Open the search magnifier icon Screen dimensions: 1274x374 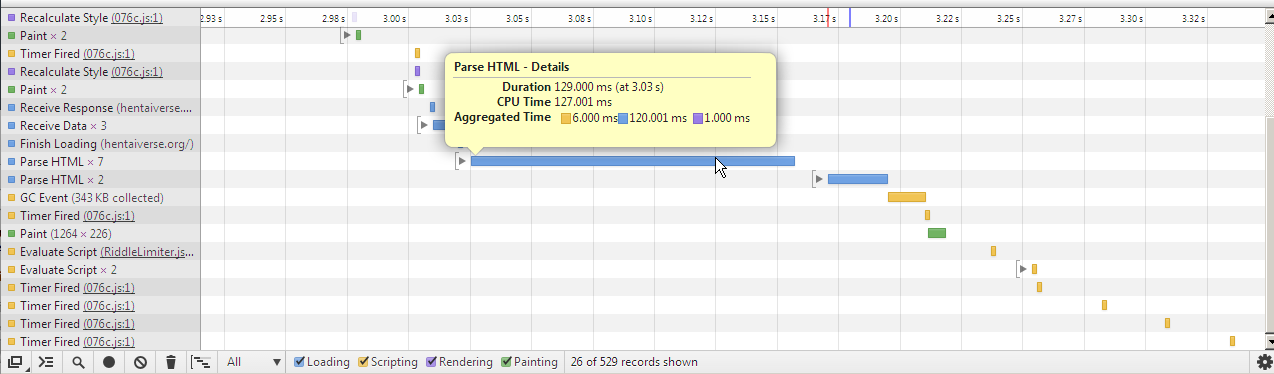point(78,362)
